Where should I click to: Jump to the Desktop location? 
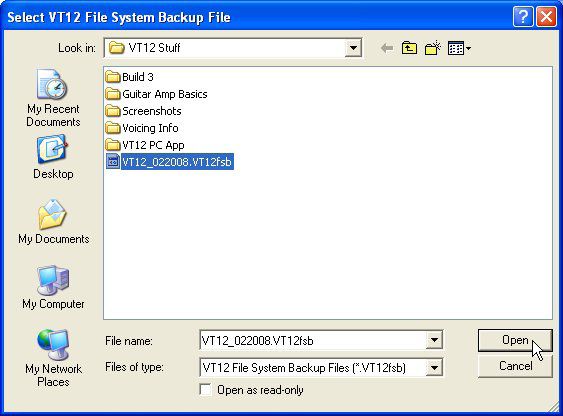[53, 157]
